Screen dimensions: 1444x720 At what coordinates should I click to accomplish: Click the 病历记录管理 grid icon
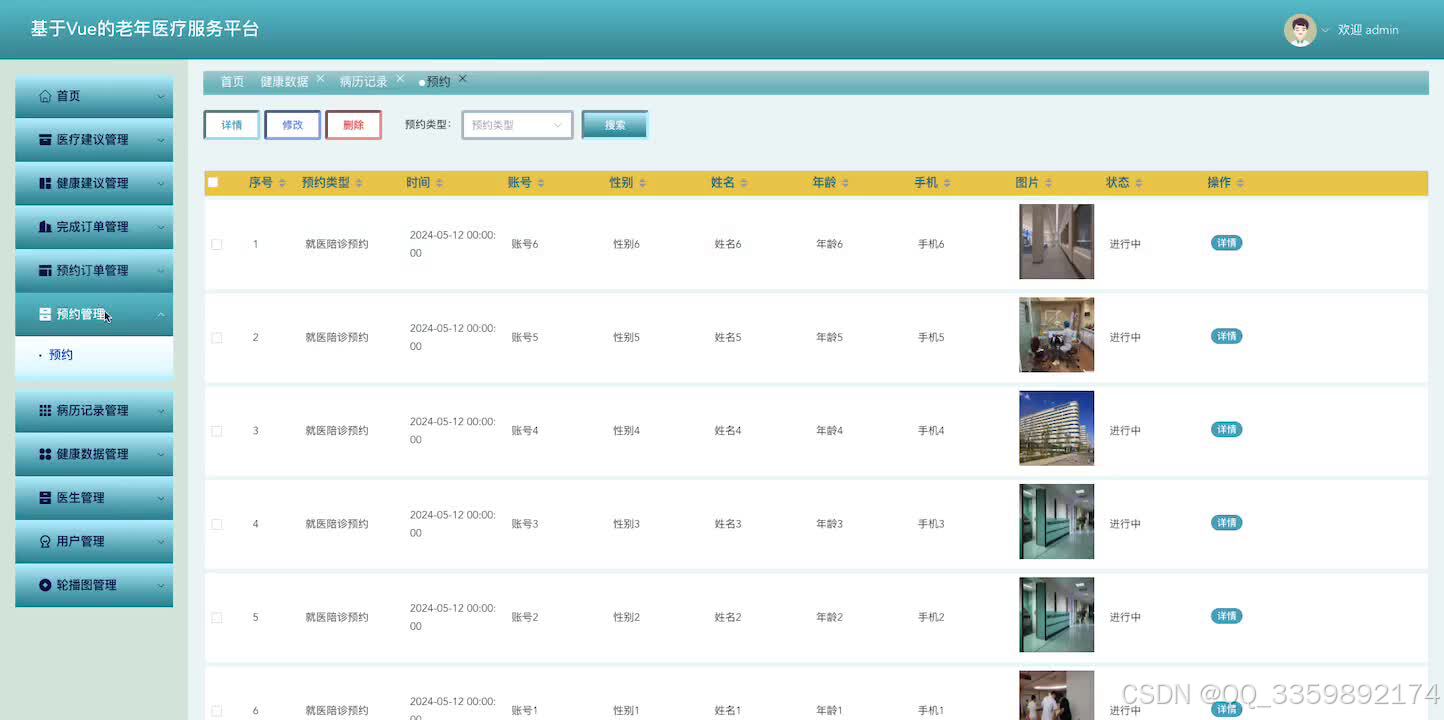[45, 410]
